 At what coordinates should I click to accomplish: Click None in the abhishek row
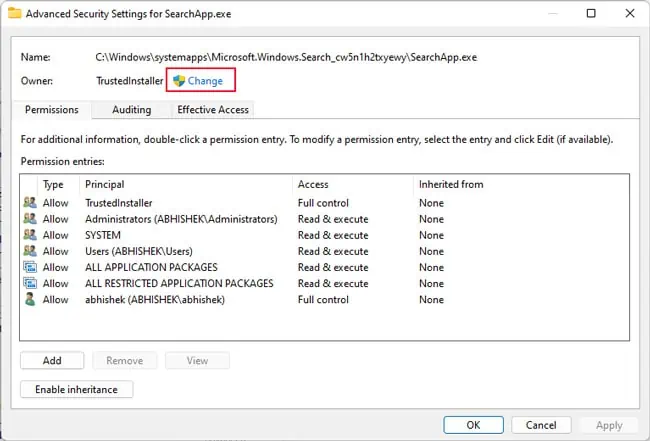pyautogui.click(x=431, y=300)
